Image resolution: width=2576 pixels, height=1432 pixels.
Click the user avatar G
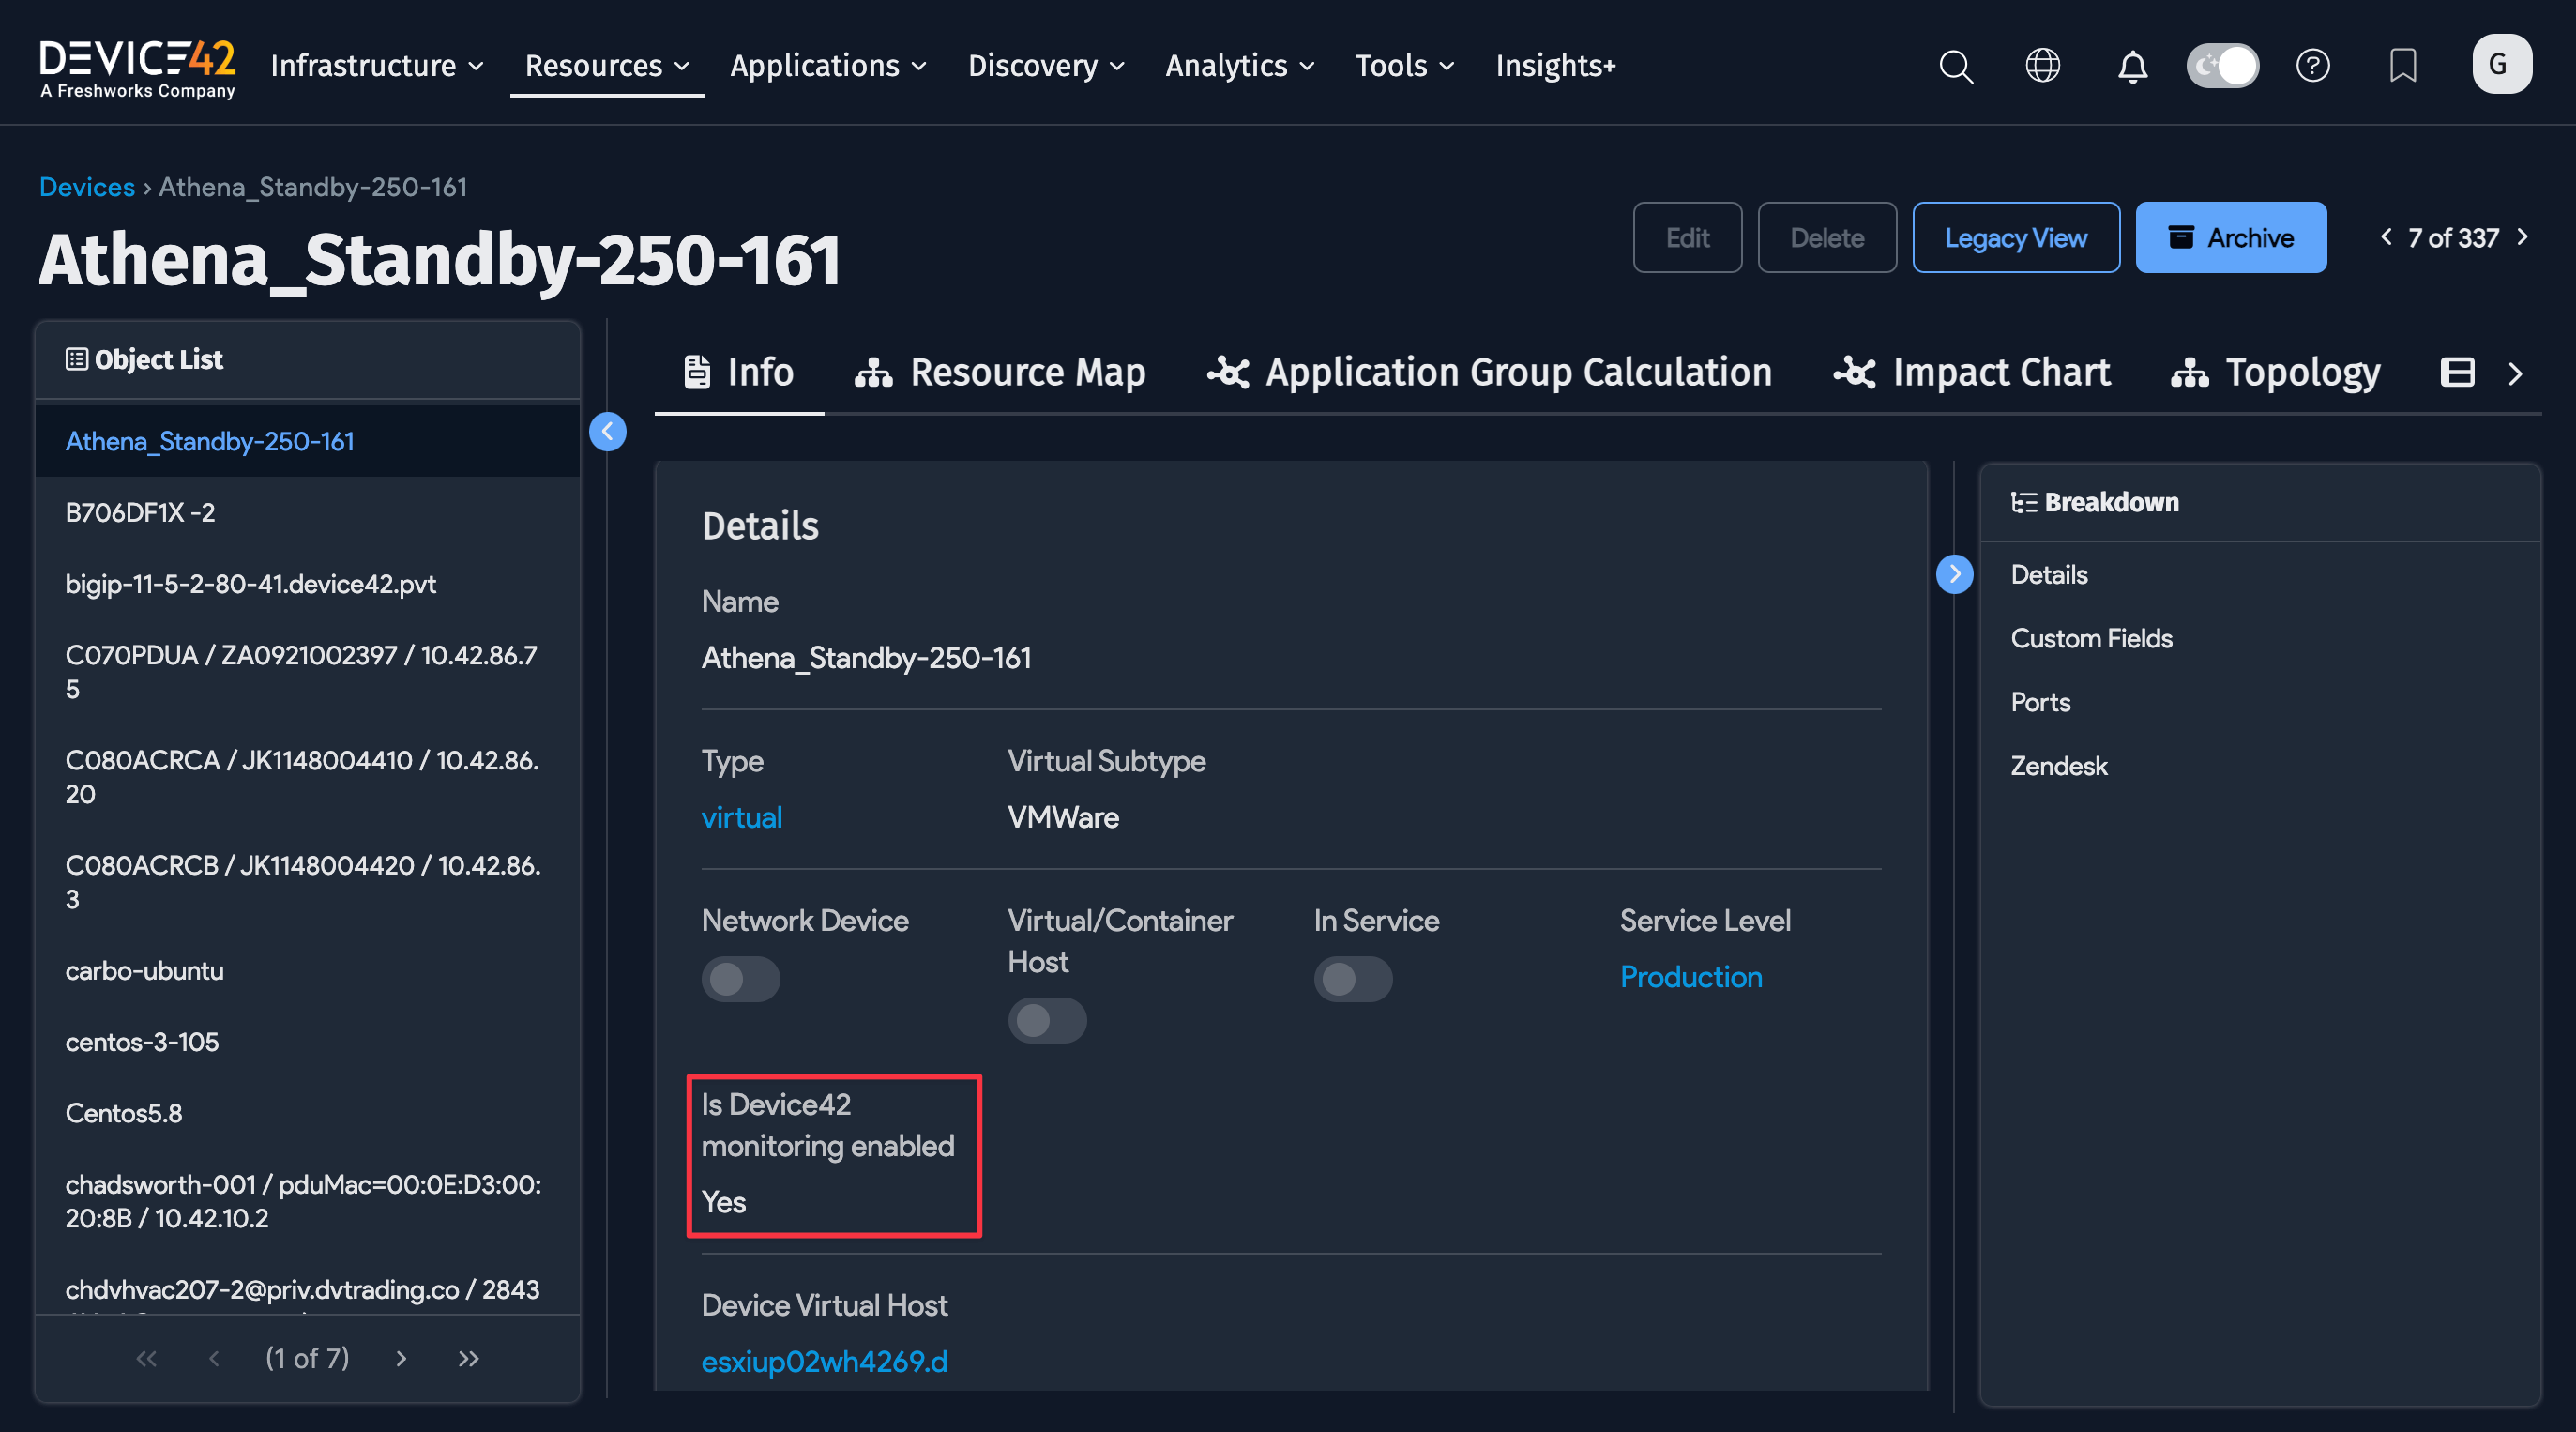pos(2501,64)
